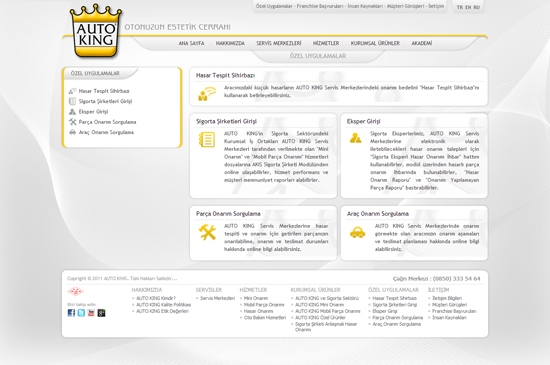Open KURUMSAL ÜRÜNLER in main navigation
The height and width of the screenshot is (365, 550).
point(375,43)
